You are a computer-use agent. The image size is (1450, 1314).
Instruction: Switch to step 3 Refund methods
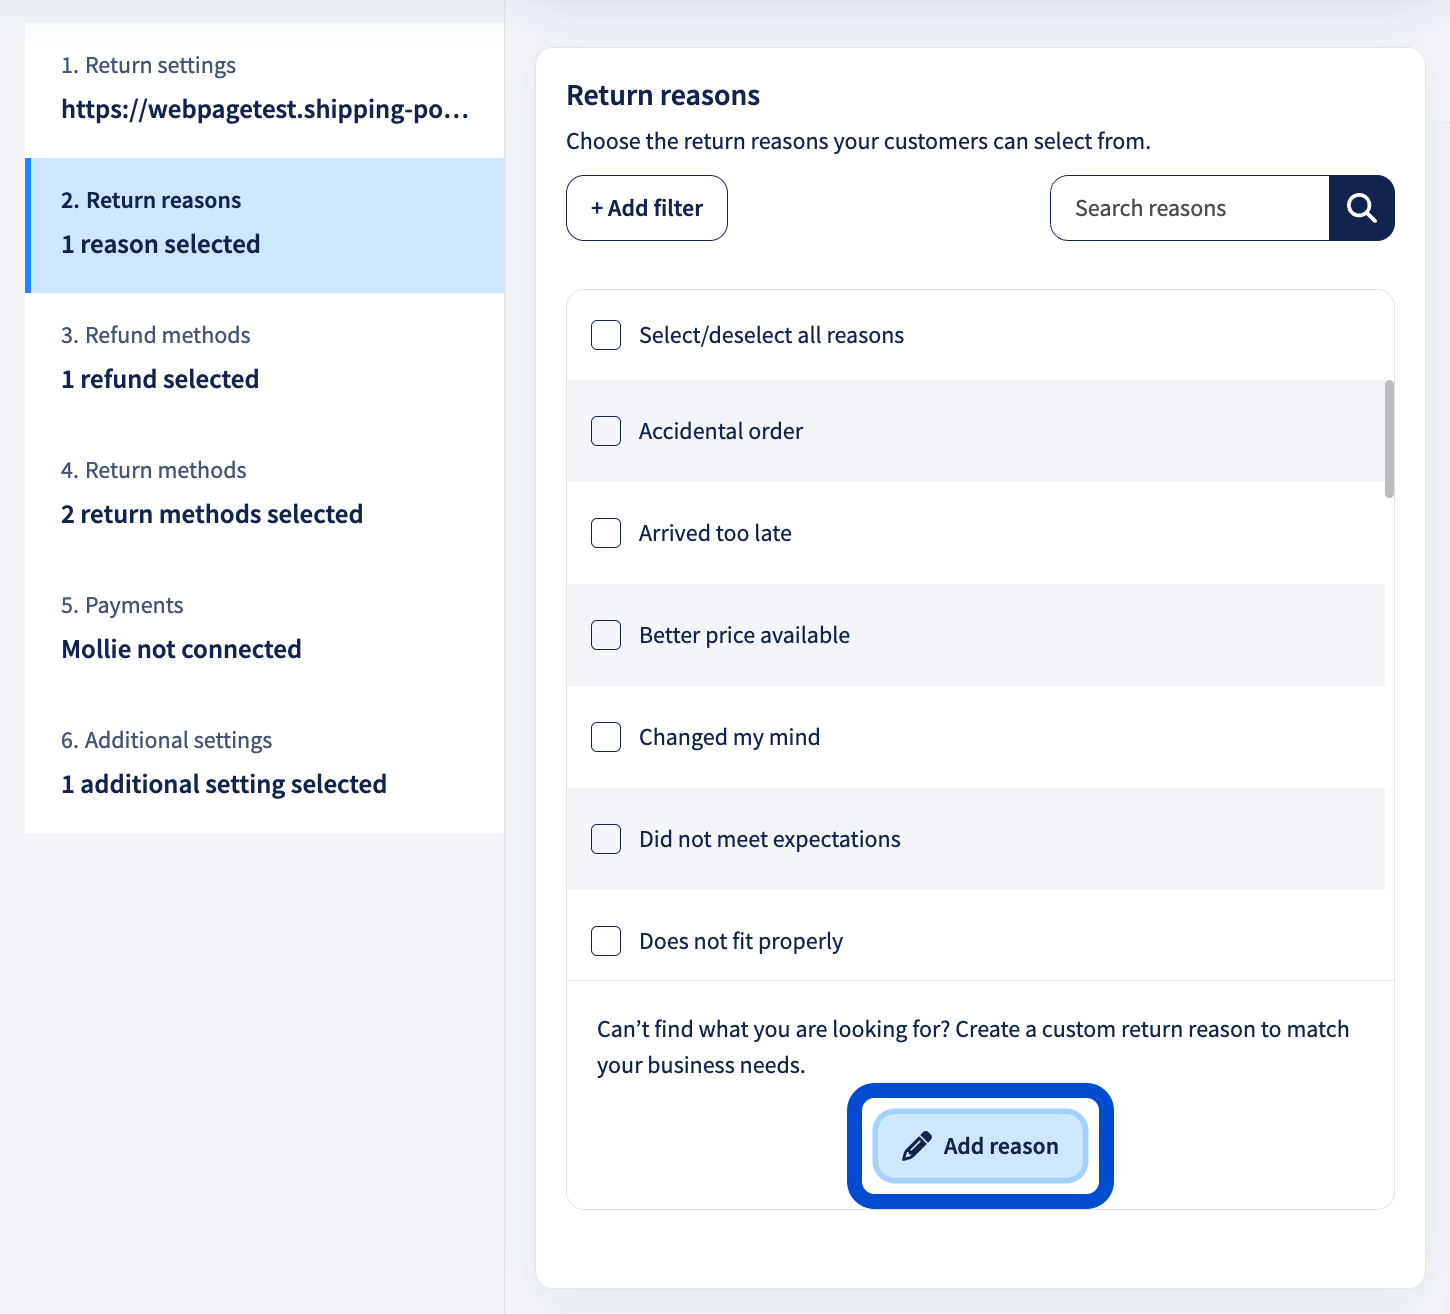[265, 360]
